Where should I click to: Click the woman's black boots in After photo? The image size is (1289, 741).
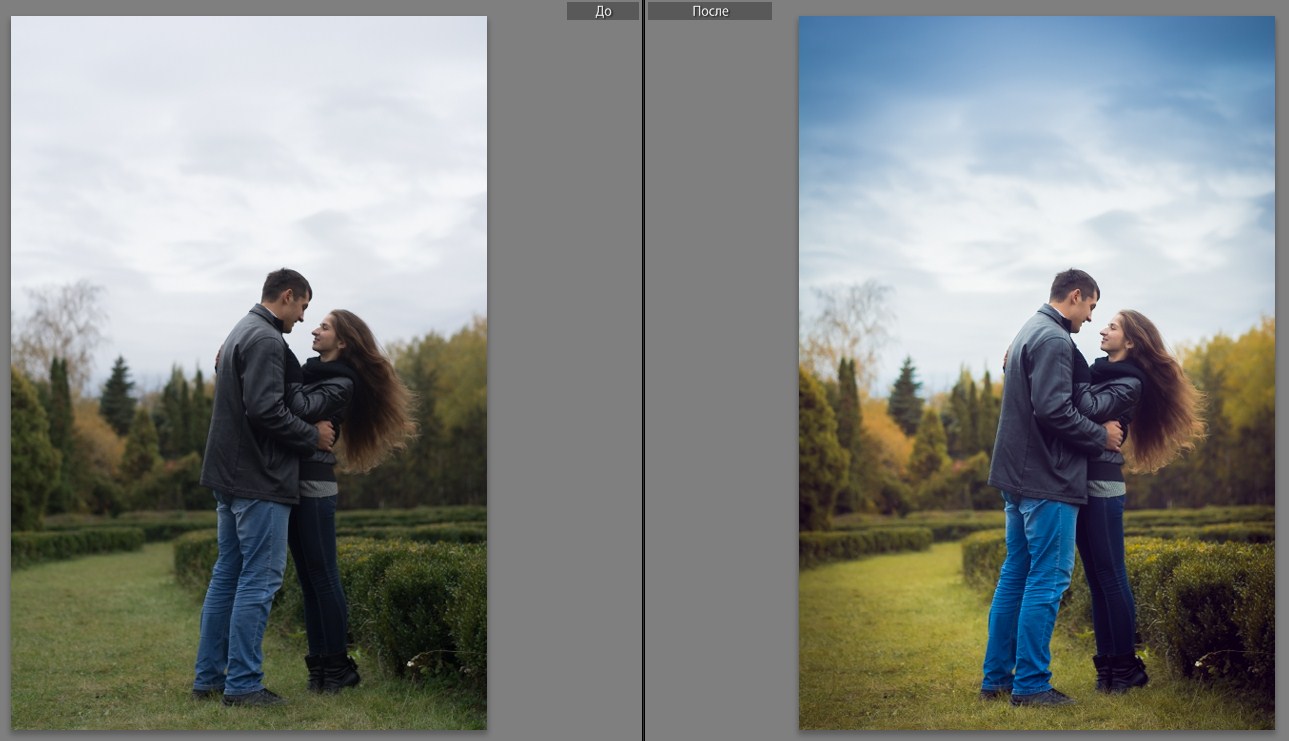click(x=1118, y=673)
